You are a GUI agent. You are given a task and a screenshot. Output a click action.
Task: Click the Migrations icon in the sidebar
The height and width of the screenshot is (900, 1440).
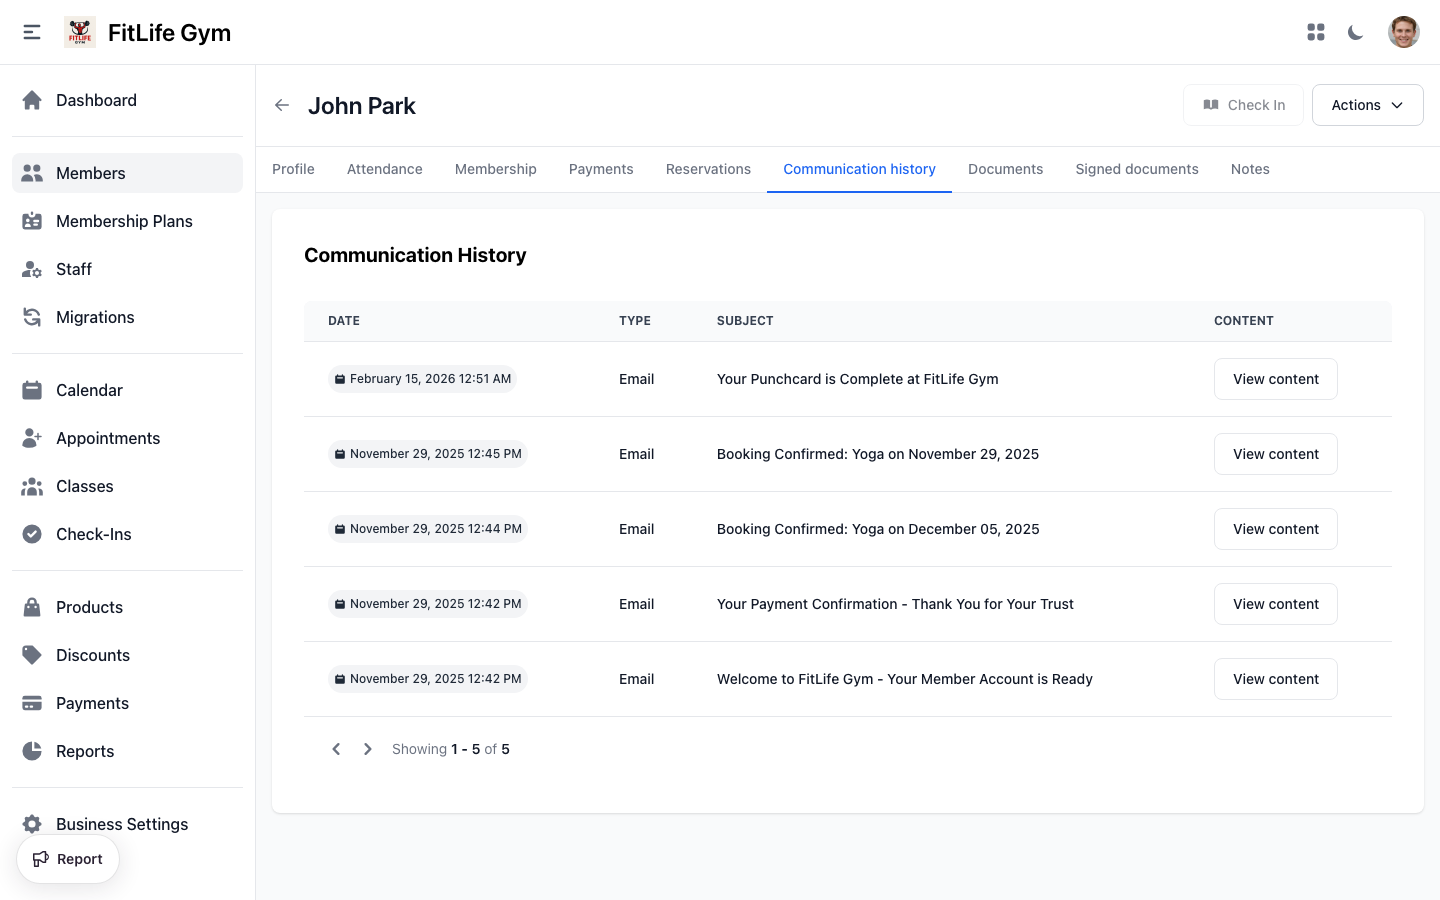32,317
